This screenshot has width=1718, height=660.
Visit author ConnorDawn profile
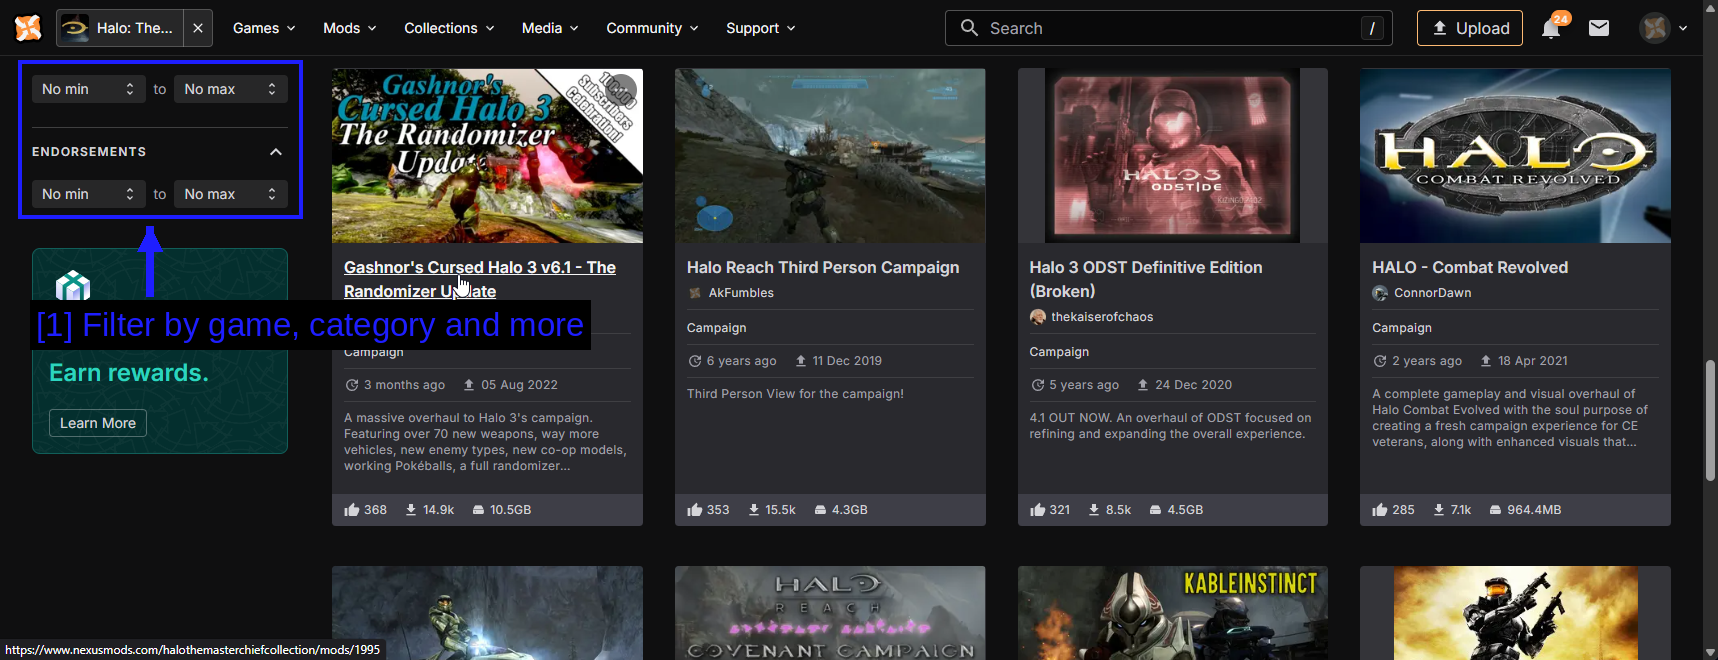point(1433,293)
